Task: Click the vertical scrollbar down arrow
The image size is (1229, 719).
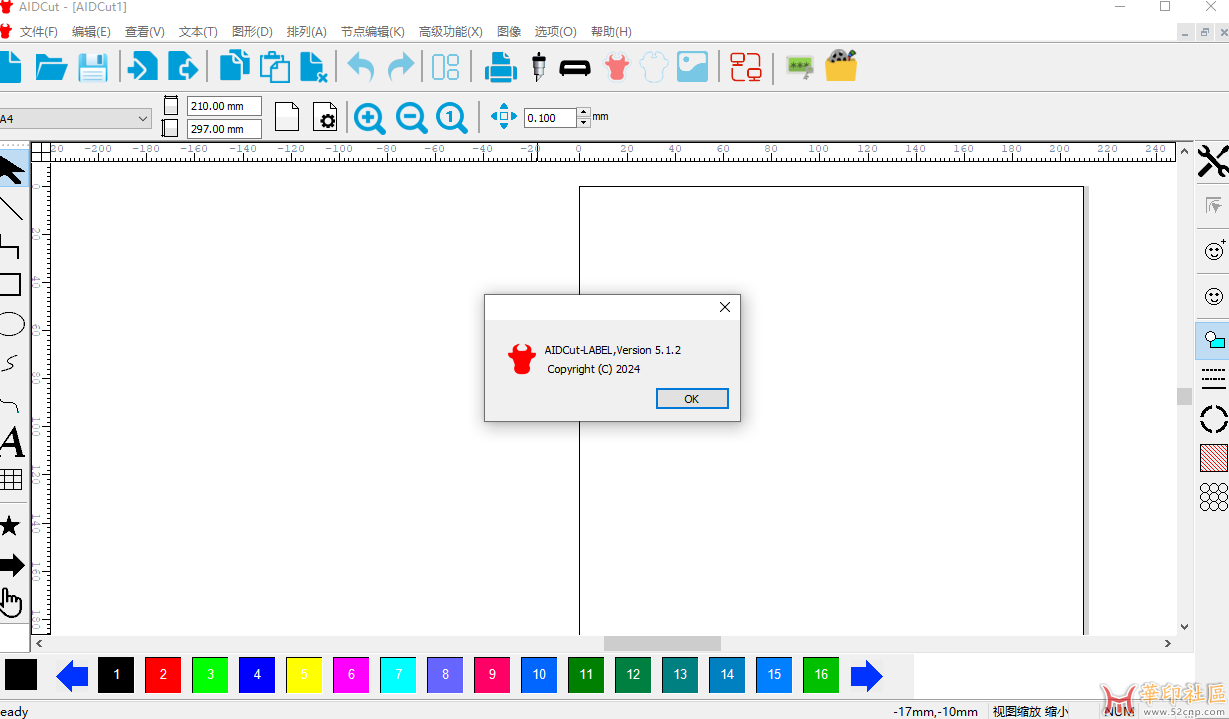Action: point(1185,627)
